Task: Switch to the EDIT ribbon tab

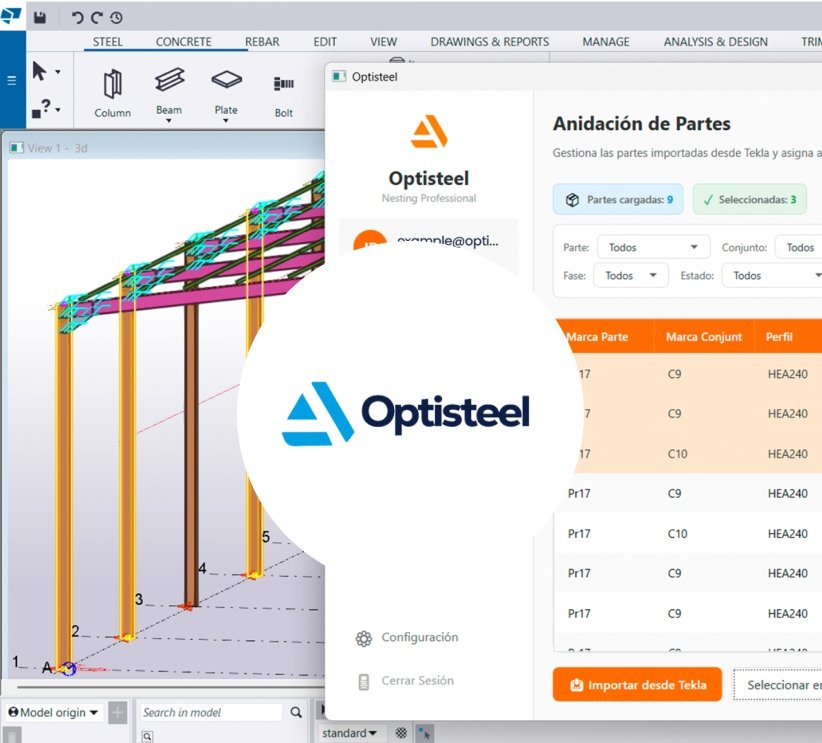Action: (325, 42)
